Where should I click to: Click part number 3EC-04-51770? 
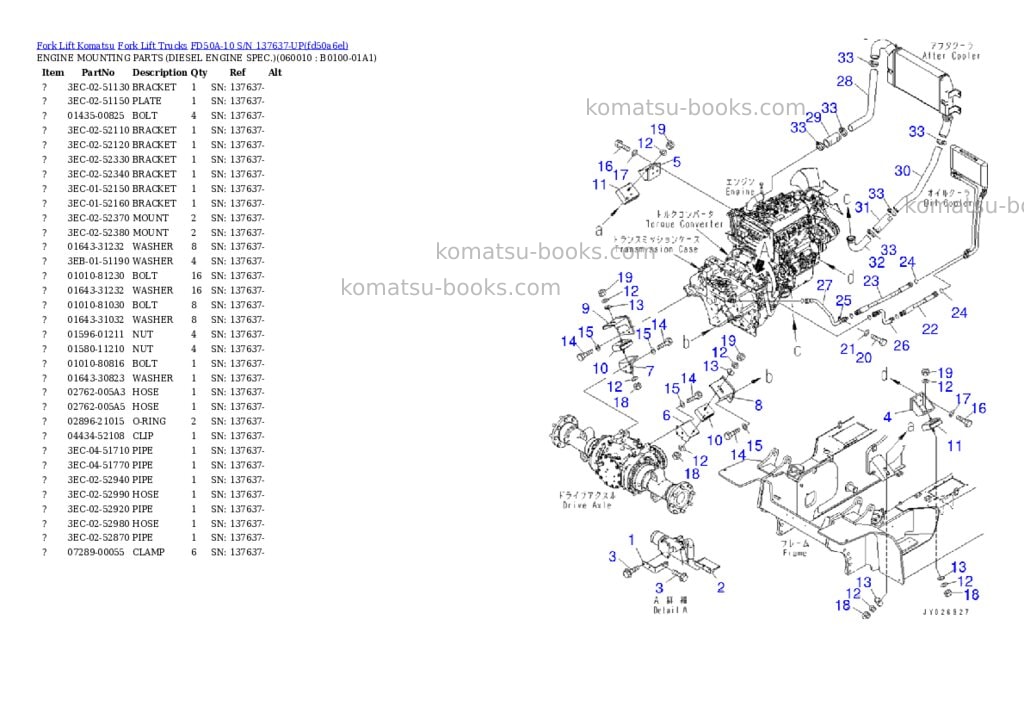[x=98, y=465]
